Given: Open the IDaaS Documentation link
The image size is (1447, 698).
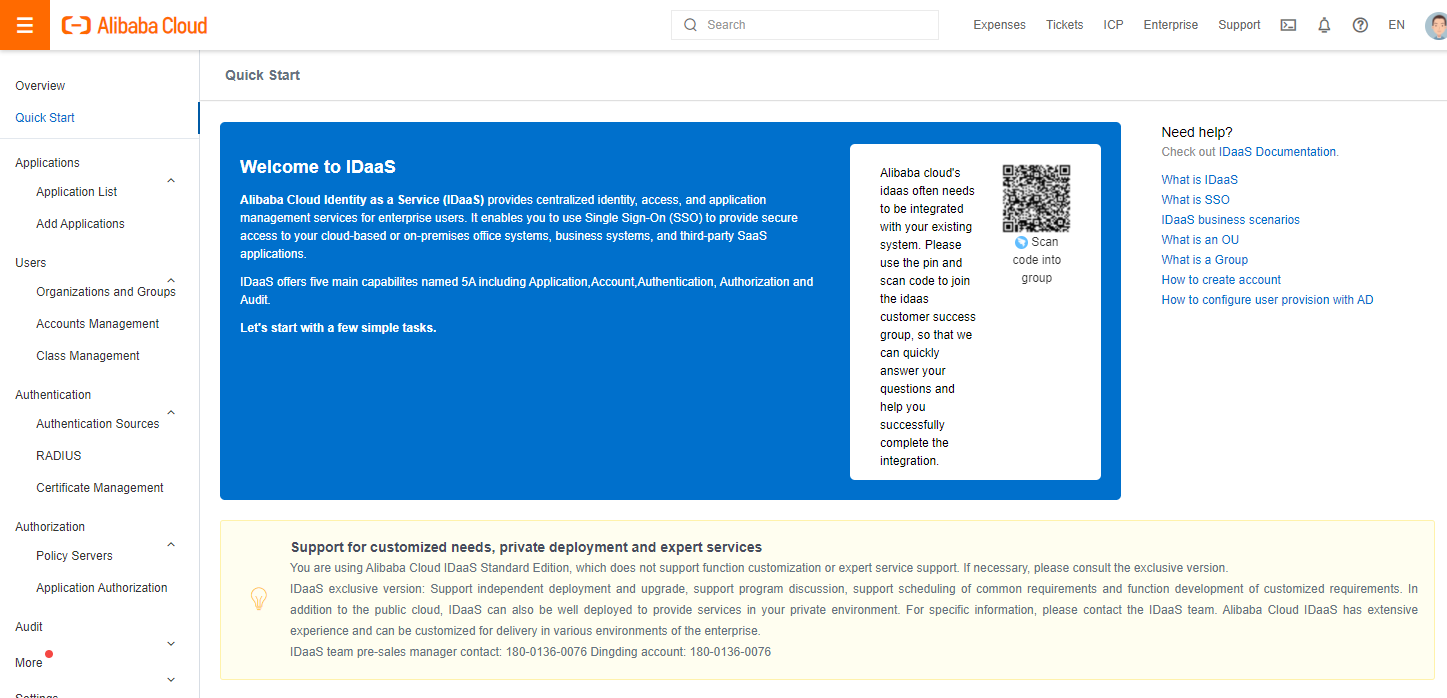Looking at the screenshot, I should coord(1277,152).
